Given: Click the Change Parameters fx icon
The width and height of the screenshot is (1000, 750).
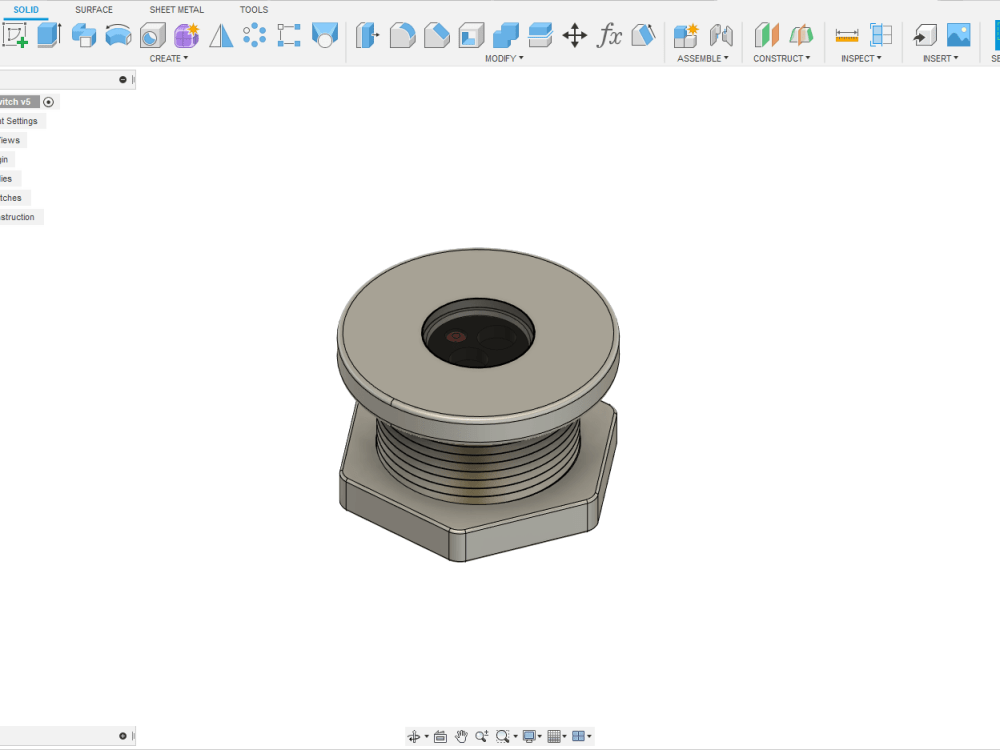Looking at the screenshot, I should (609, 35).
